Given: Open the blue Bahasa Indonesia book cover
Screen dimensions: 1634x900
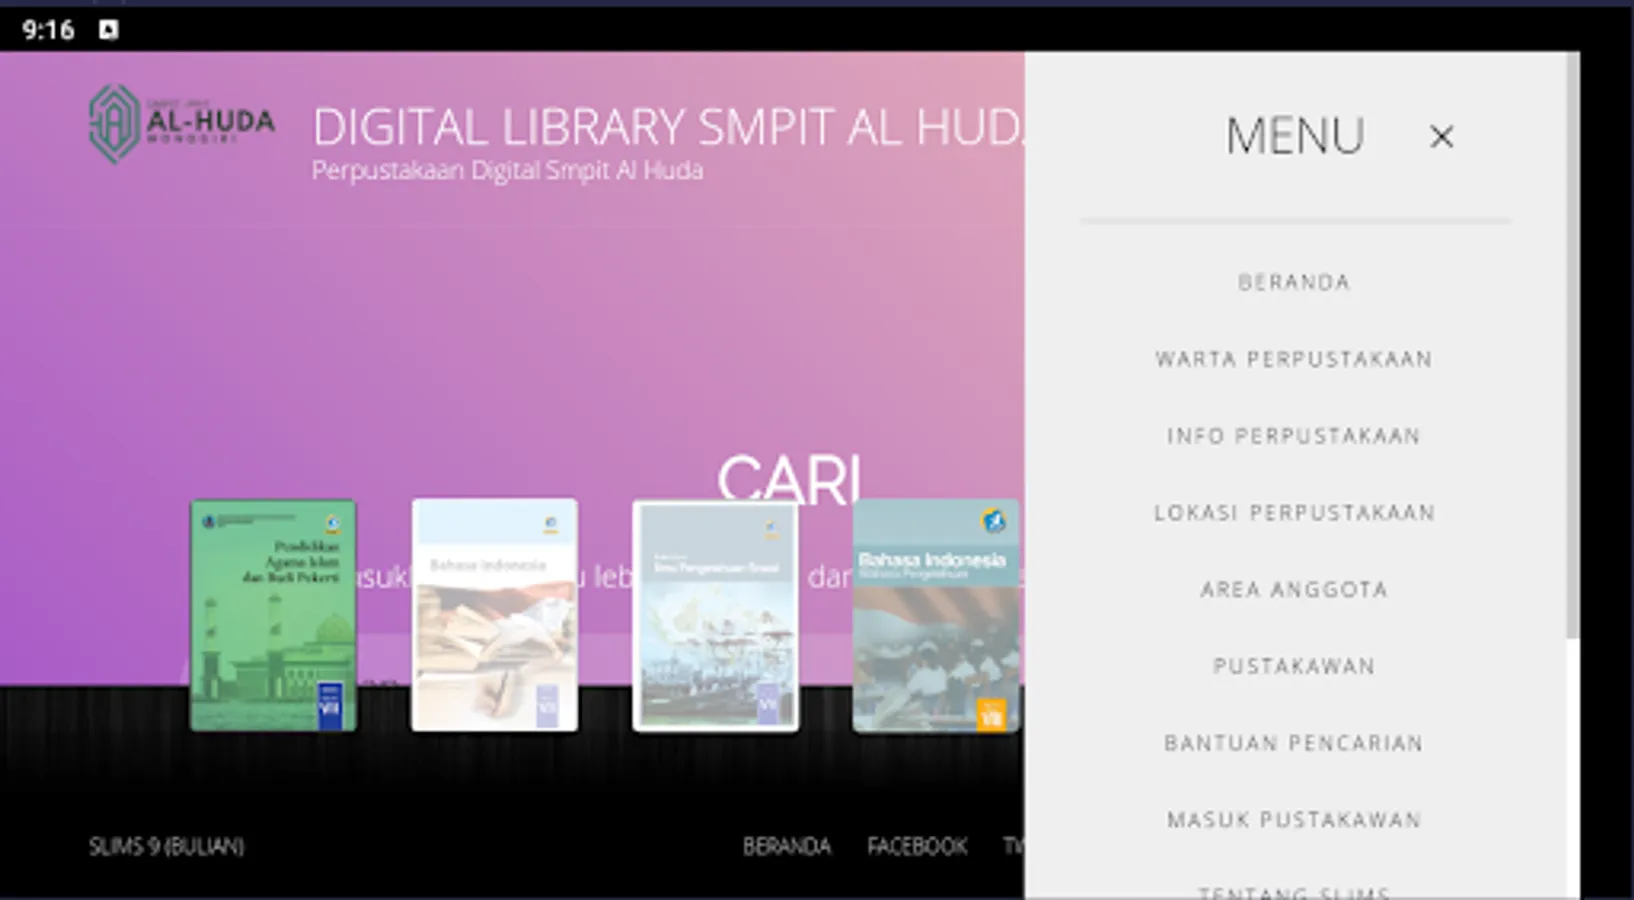Looking at the screenshot, I should coord(936,616).
